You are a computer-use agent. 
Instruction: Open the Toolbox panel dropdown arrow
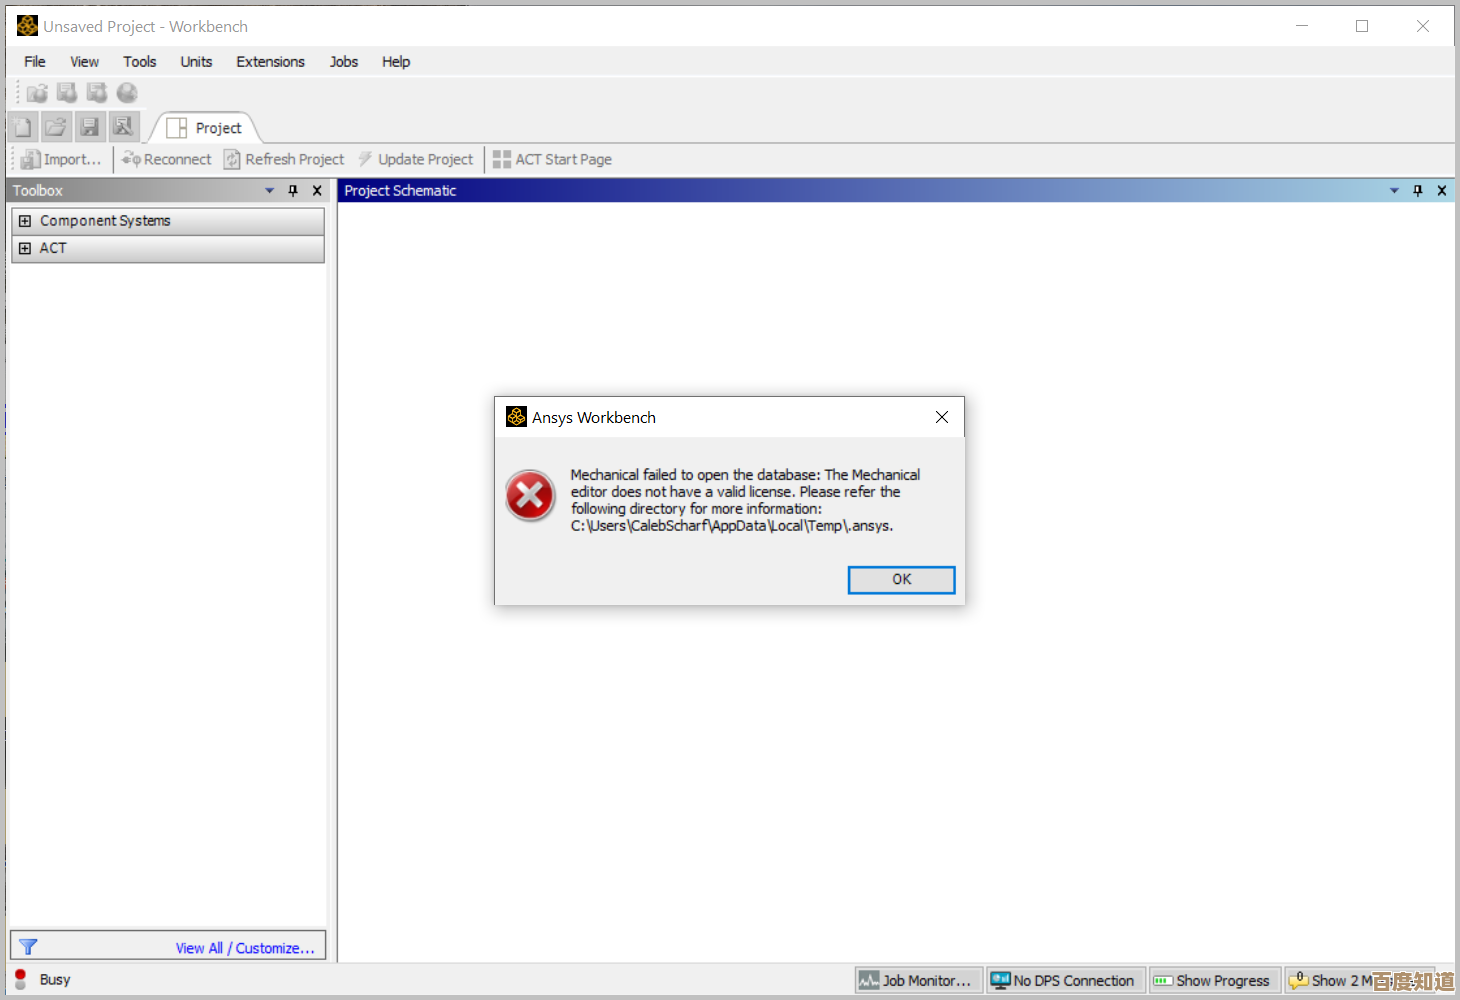pyautogui.click(x=269, y=190)
